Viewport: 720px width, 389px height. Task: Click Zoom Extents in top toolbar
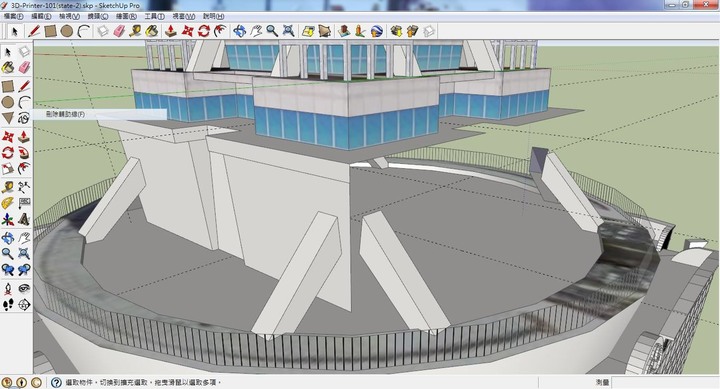(288, 31)
